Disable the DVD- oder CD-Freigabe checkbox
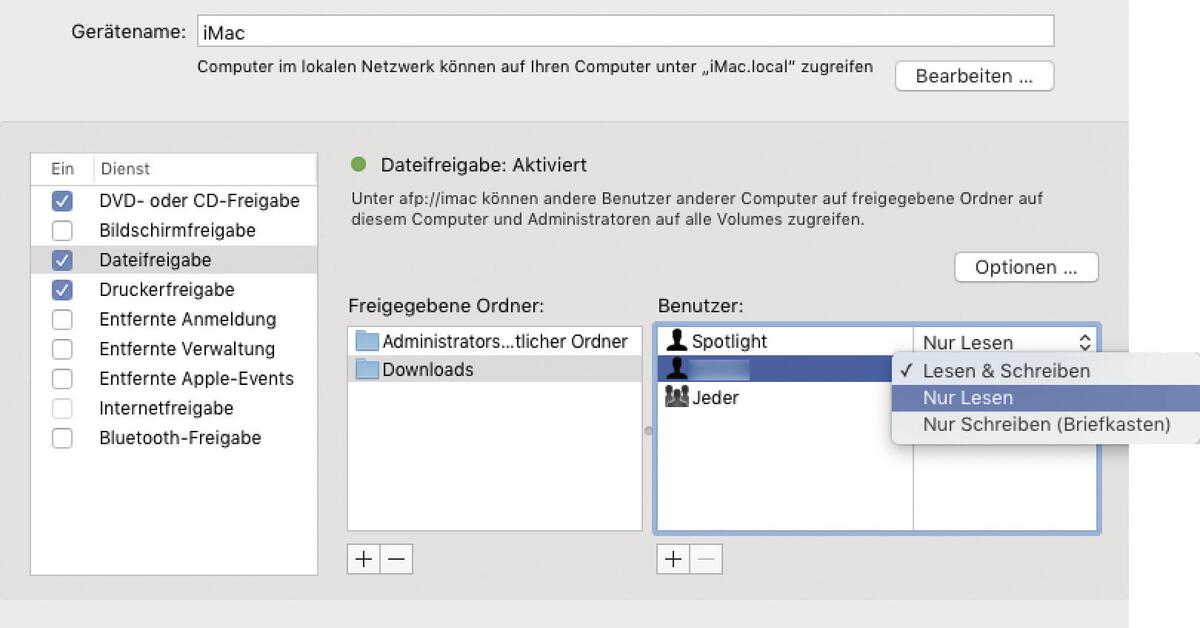 (62, 201)
